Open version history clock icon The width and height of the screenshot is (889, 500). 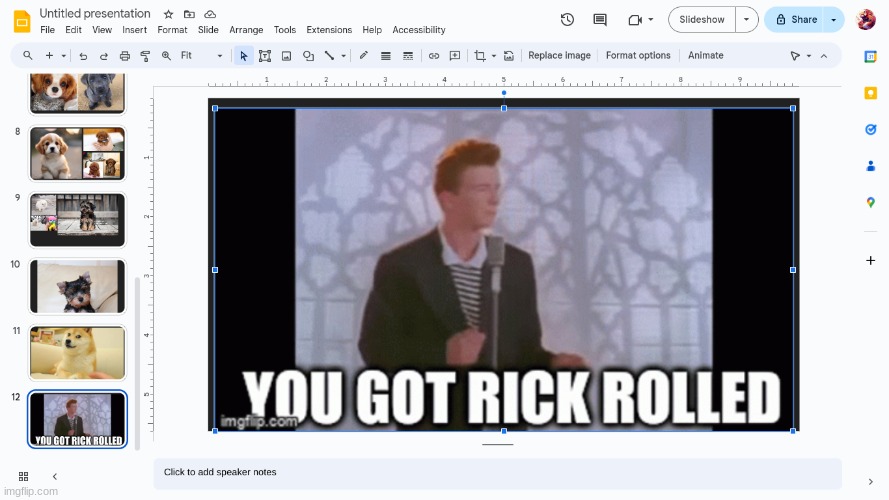click(567, 20)
